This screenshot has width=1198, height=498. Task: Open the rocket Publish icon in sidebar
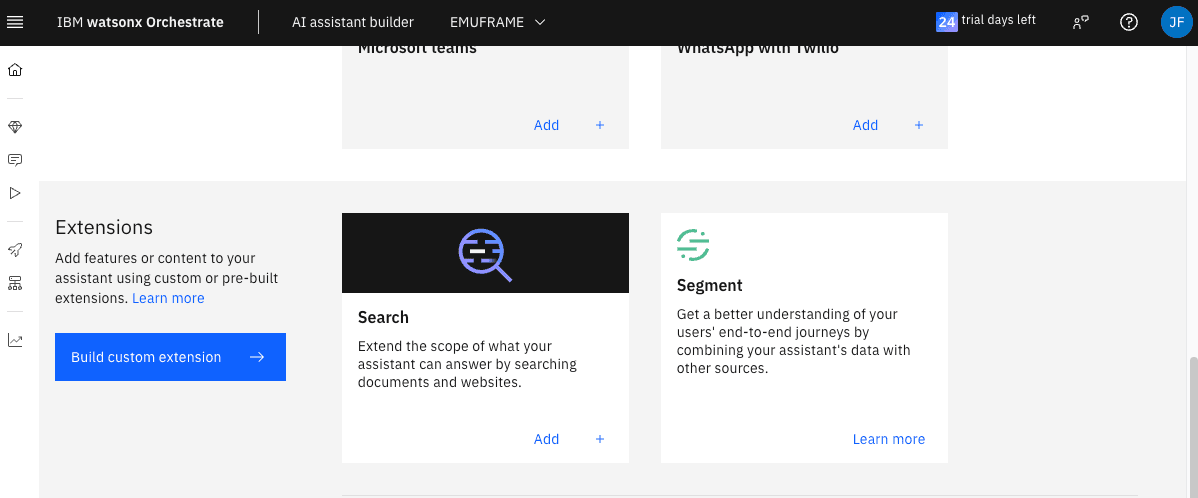point(15,250)
